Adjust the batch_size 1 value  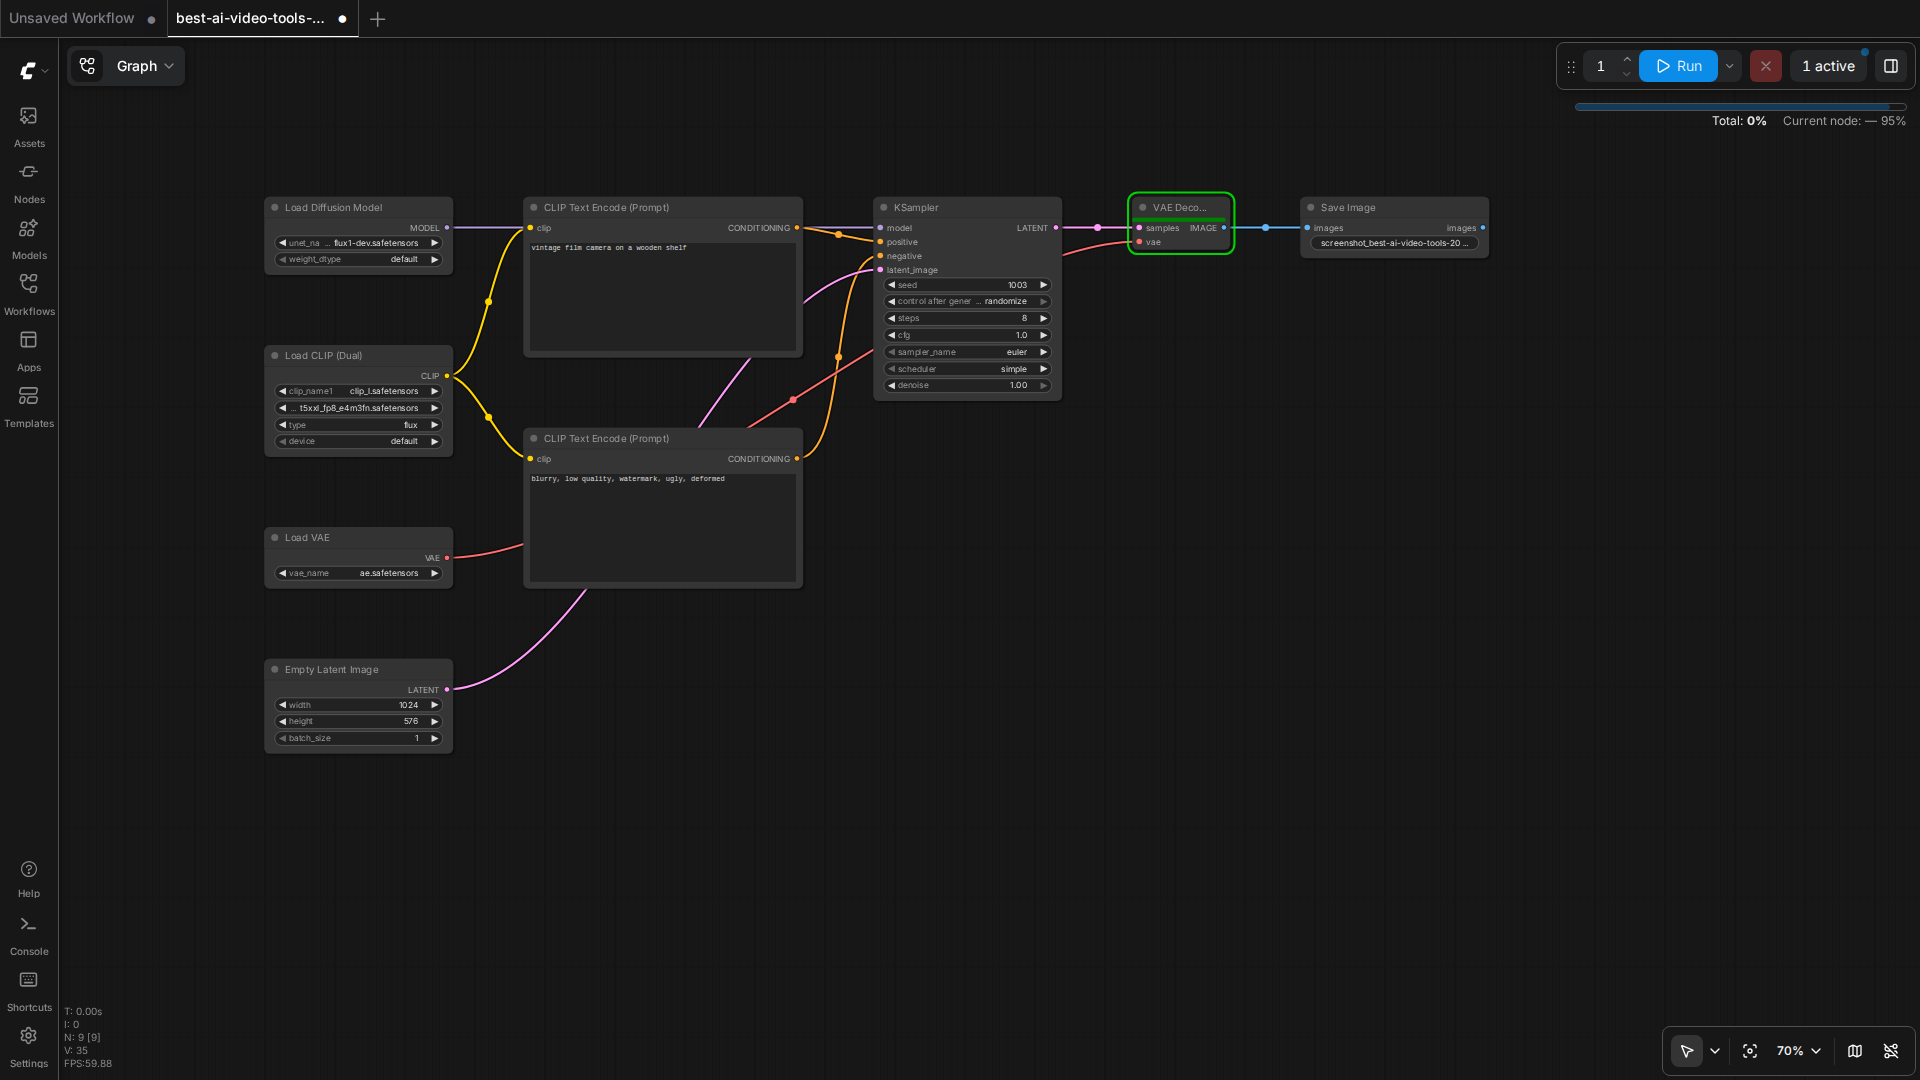pyautogui.click(x=358, y=738)
